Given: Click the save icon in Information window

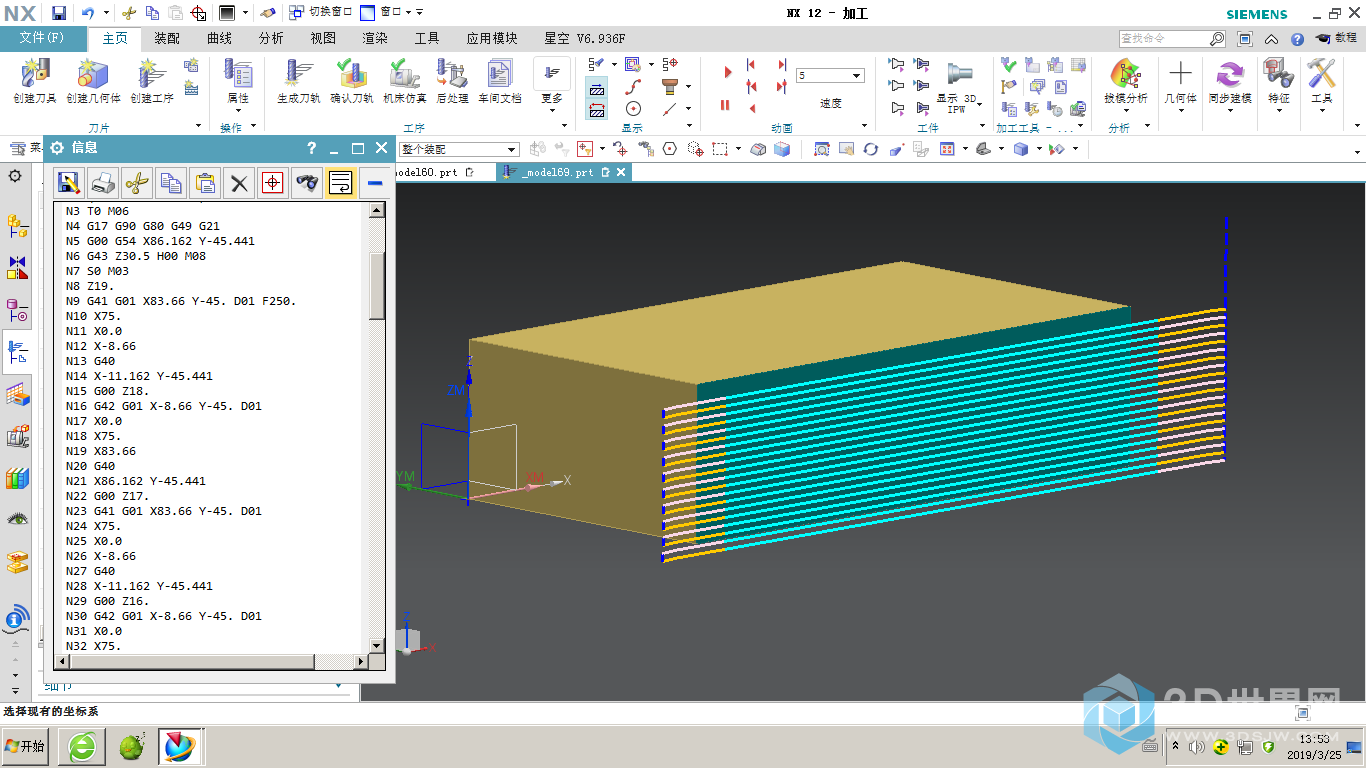Looking at the screenshot, I should pyautogui.click(x=69, y=183).
